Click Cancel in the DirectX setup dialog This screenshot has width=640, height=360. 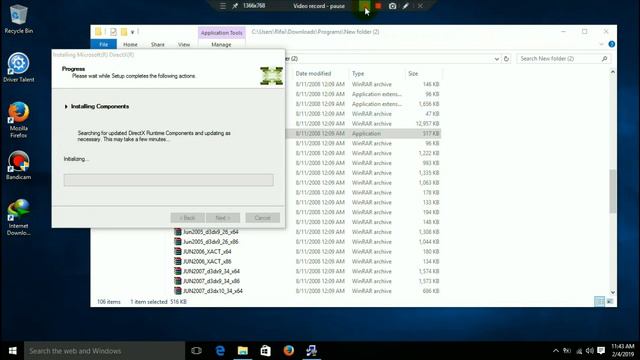(x=262, y=218)
